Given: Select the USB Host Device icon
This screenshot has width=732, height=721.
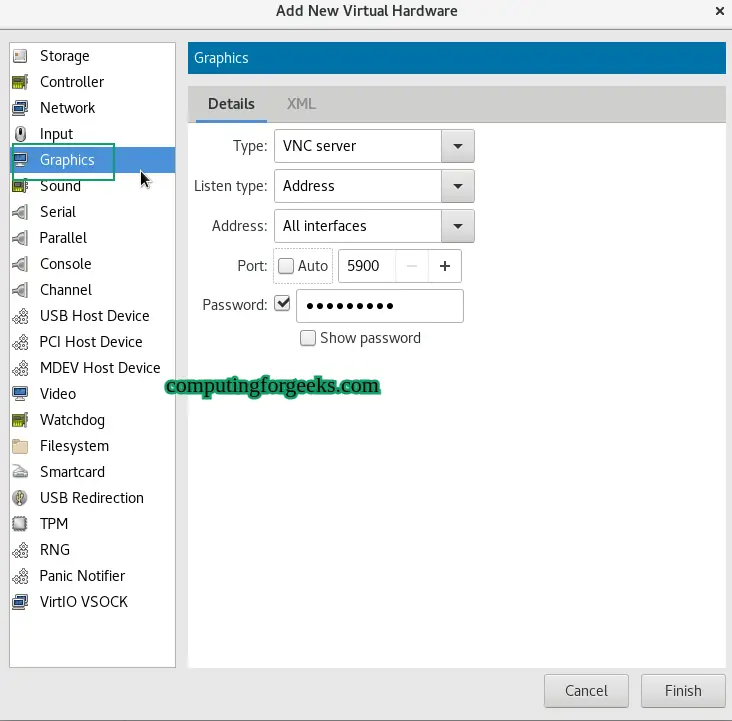Looking at the screenshot, I should click(20, 316).
